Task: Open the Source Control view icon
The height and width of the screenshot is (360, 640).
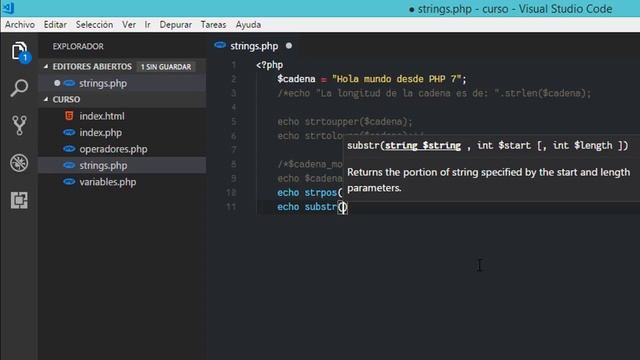Action: point(19,125)
